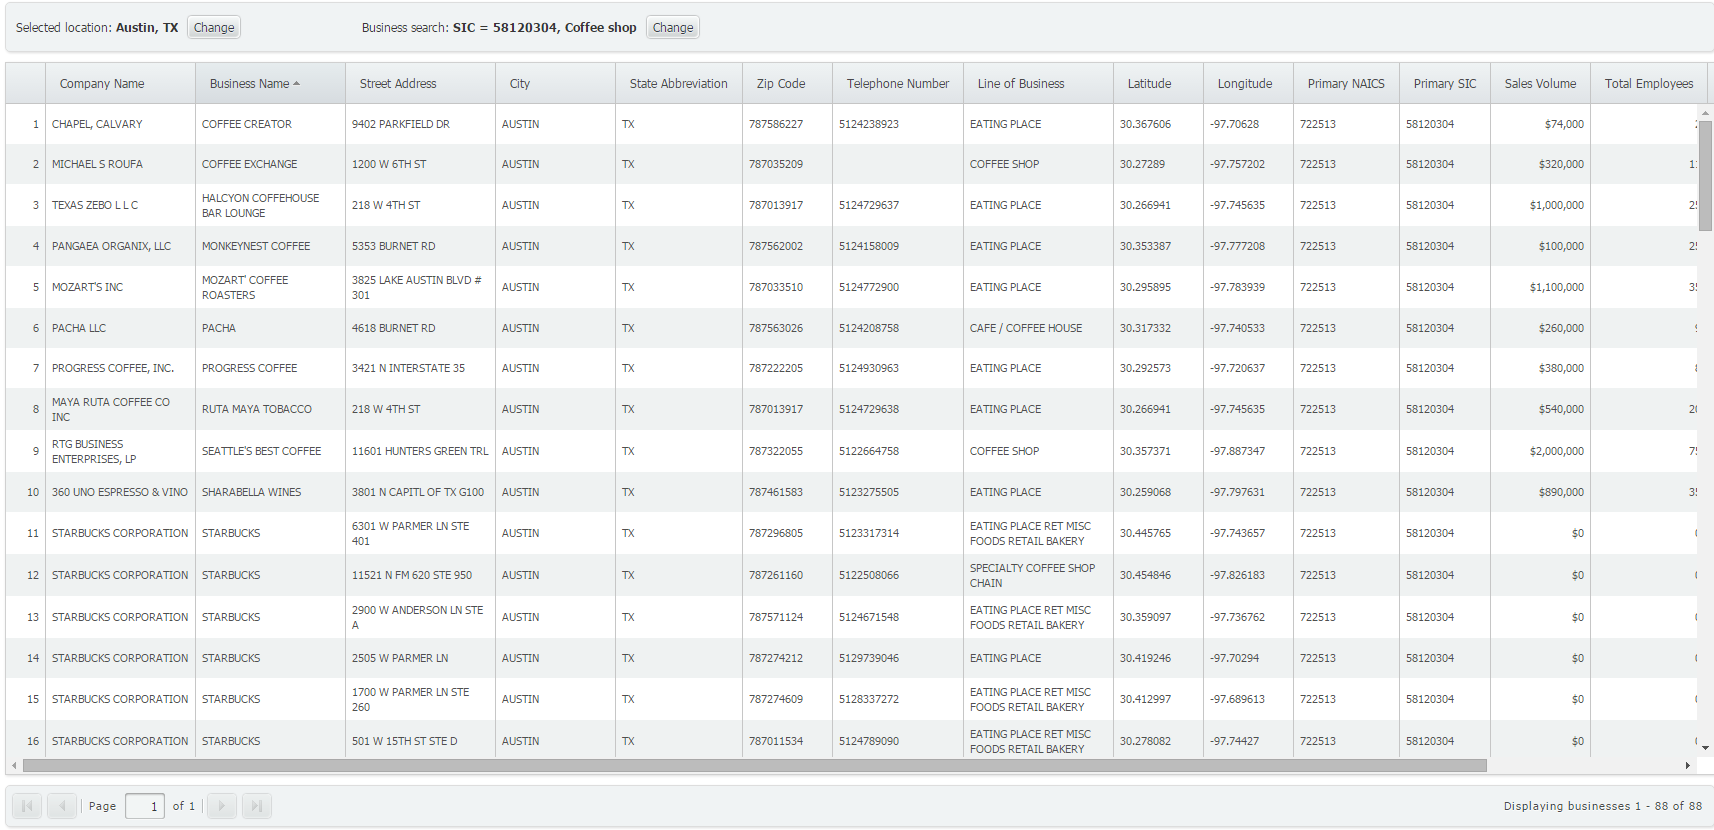Click the vertical scrollbar up arrow
This screenshot has height=830, width=1714.
coord(1705,112)
